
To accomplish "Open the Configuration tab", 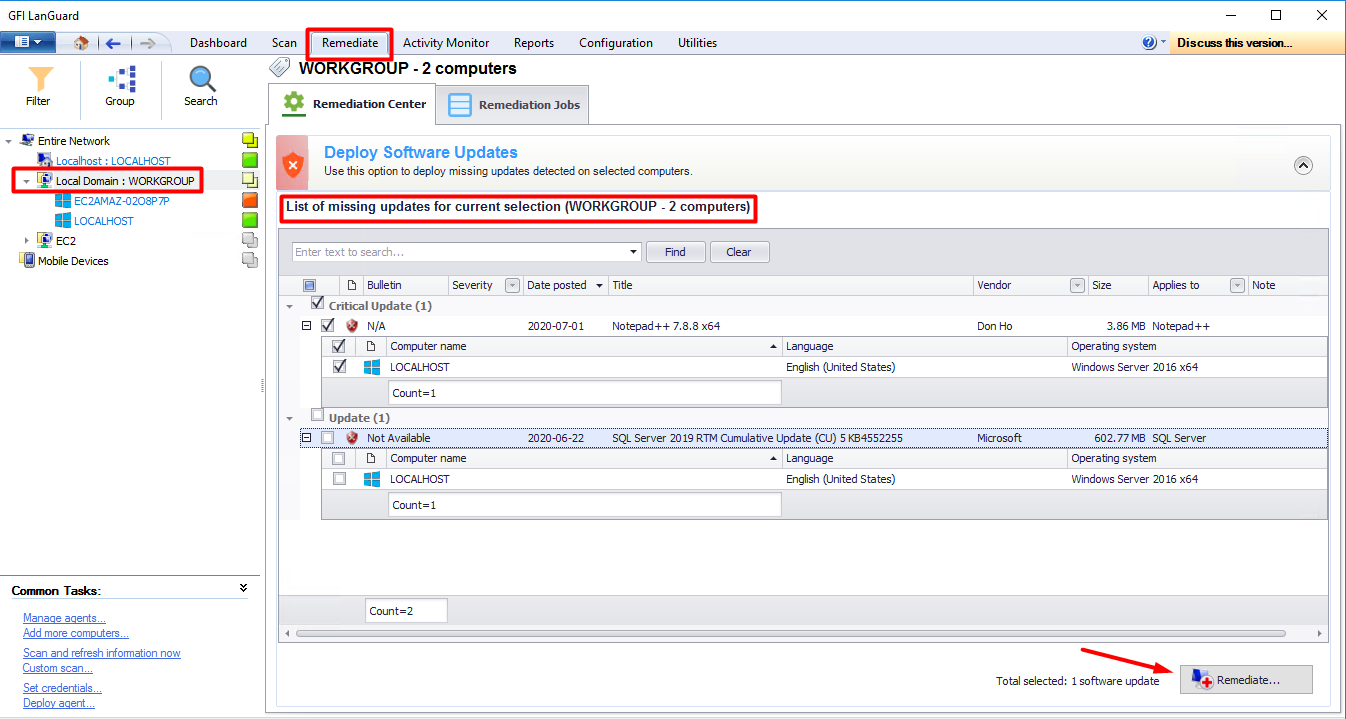I will click(616, 43).
